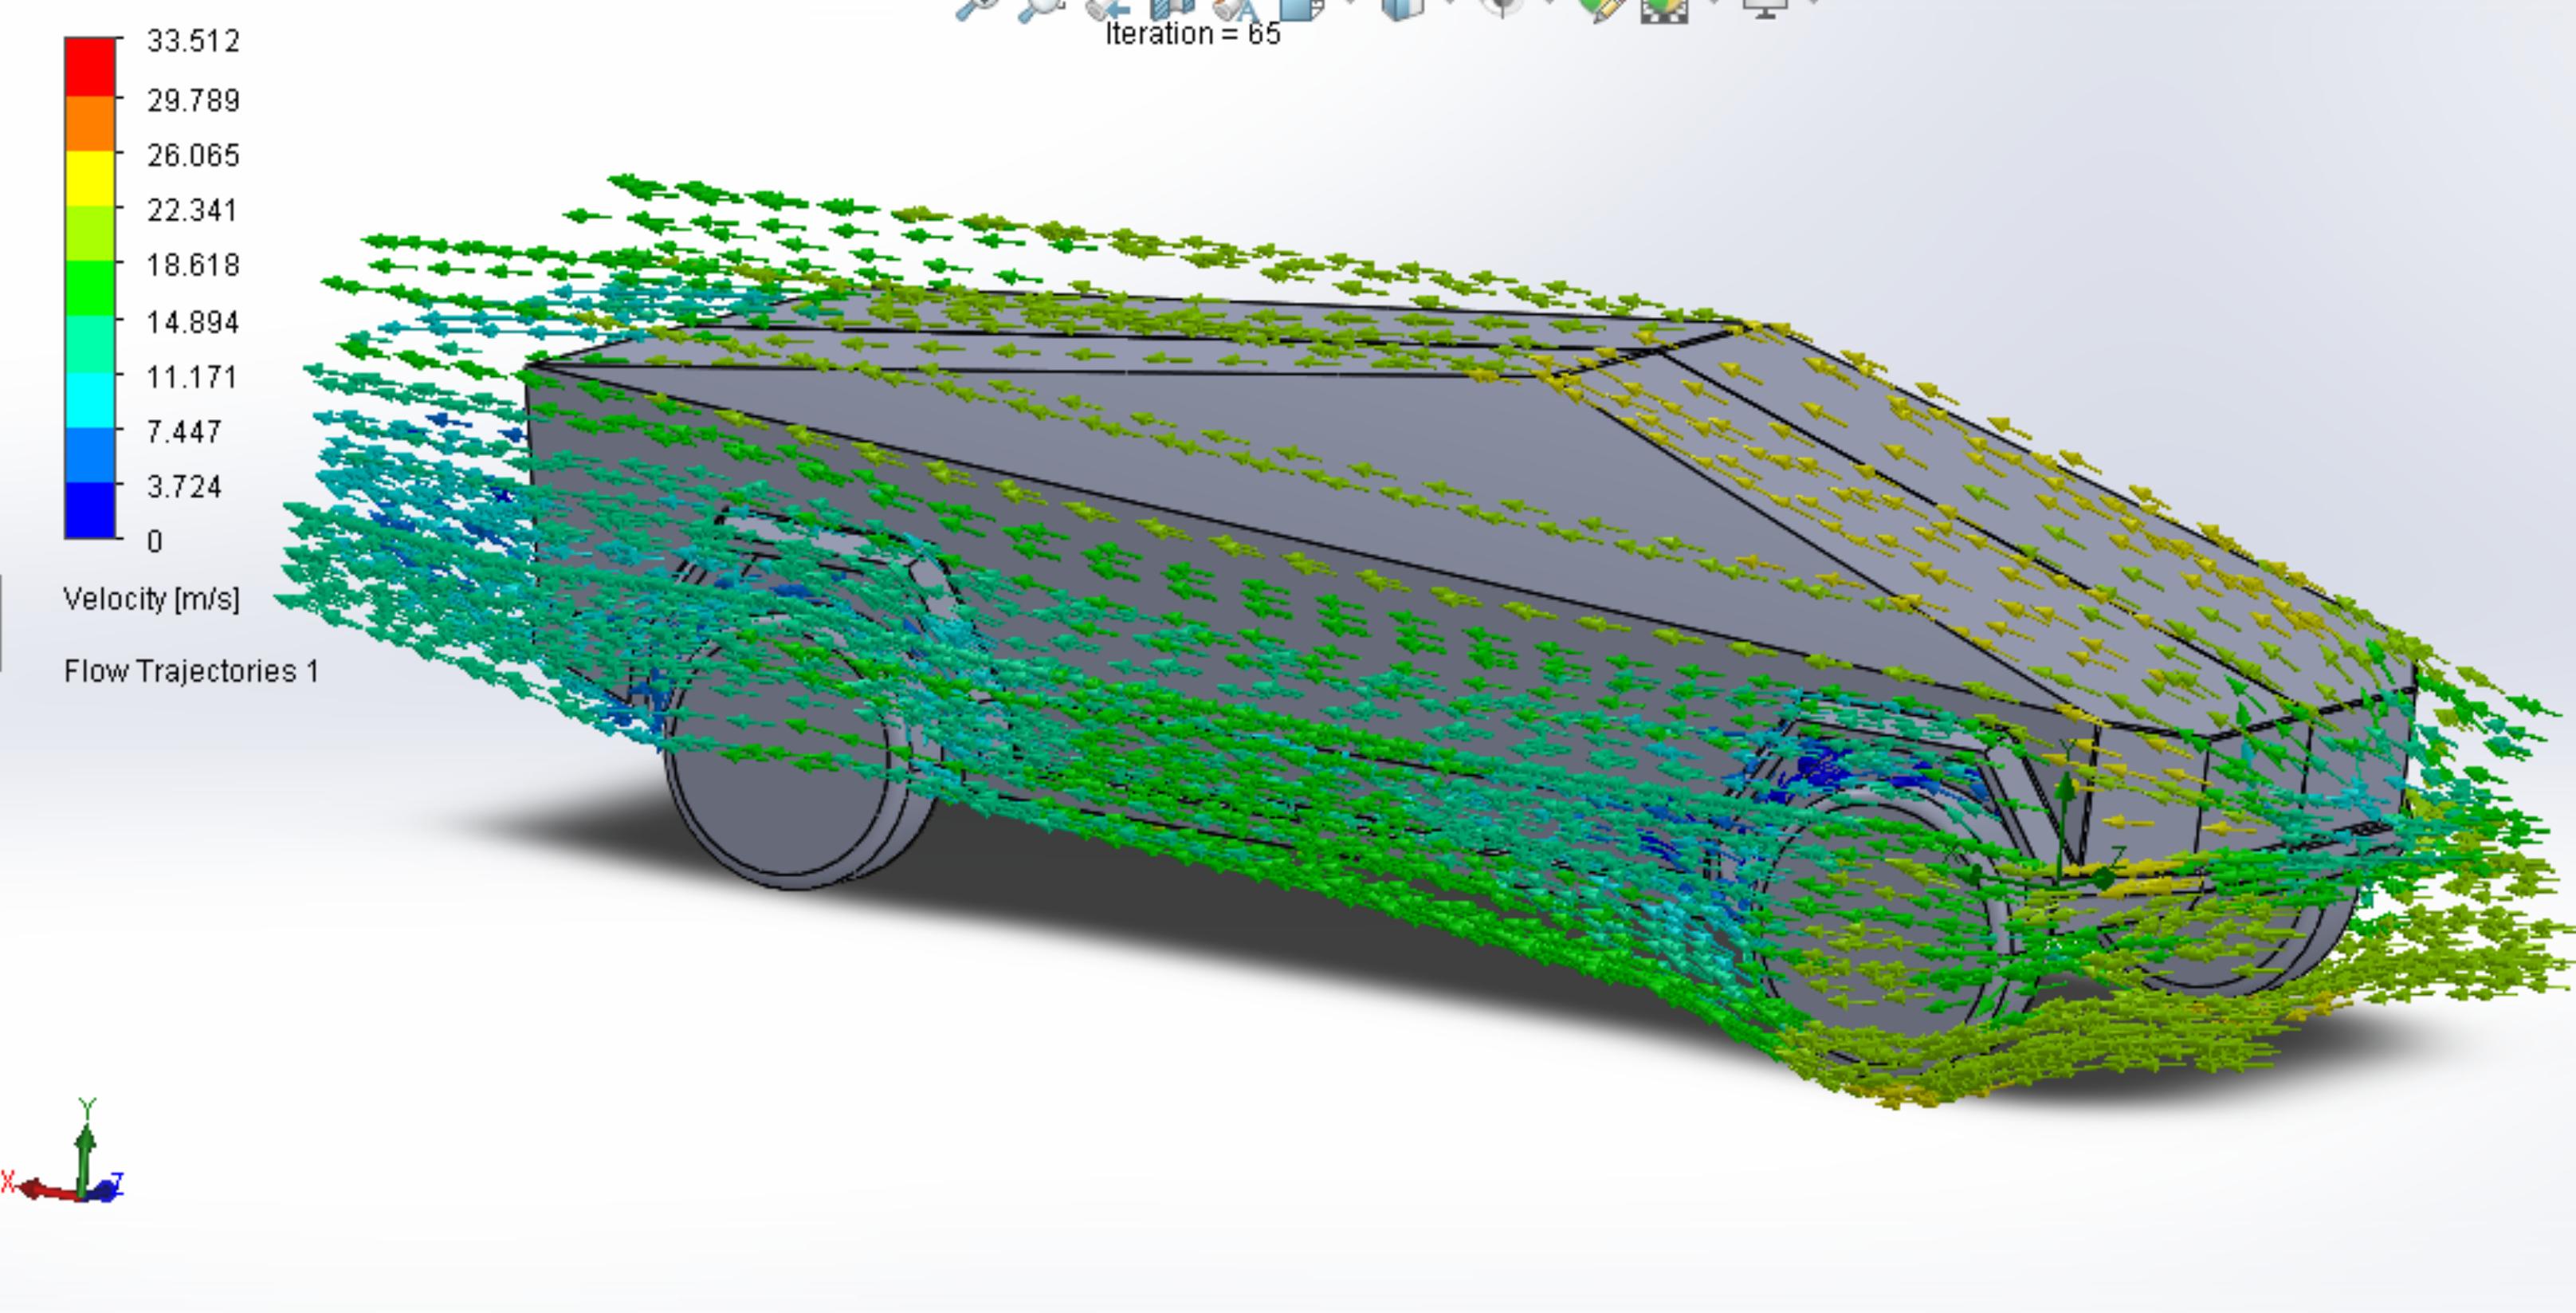Click the orange segment of the velocity legend

coord(90,123)
